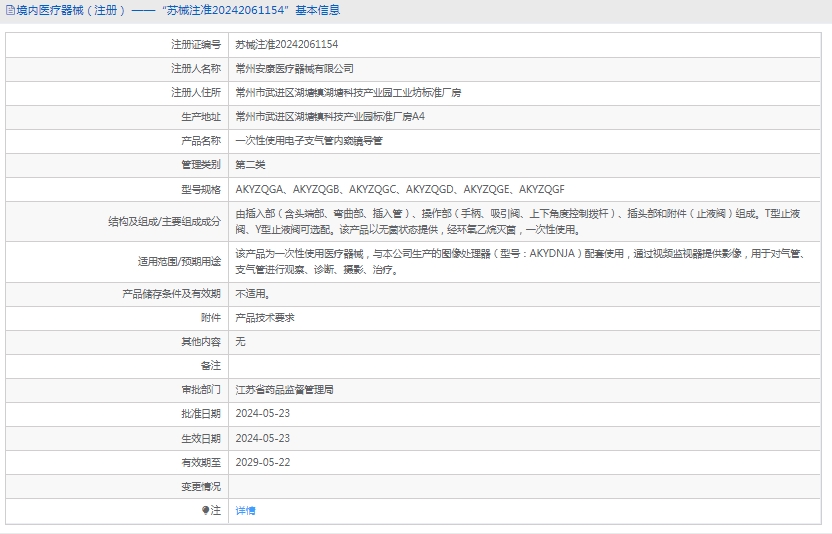Select the model specification list starting with AKYZQGA
Screen dimensions: 832x534
400,189
